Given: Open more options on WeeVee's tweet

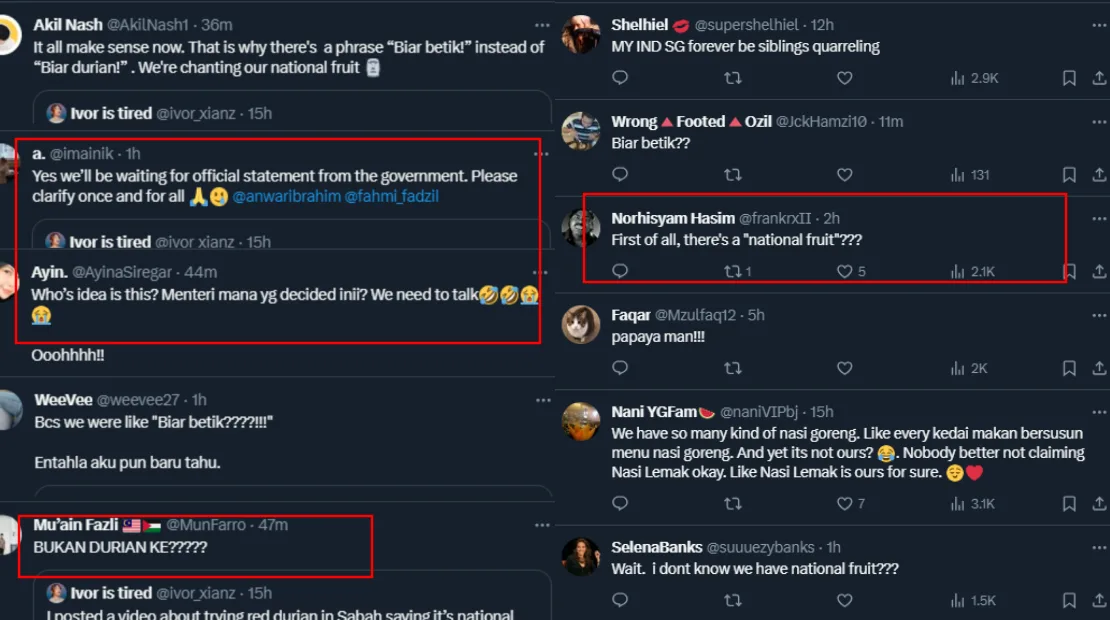Looking at the screenshot, I should [x=542, y=400].
